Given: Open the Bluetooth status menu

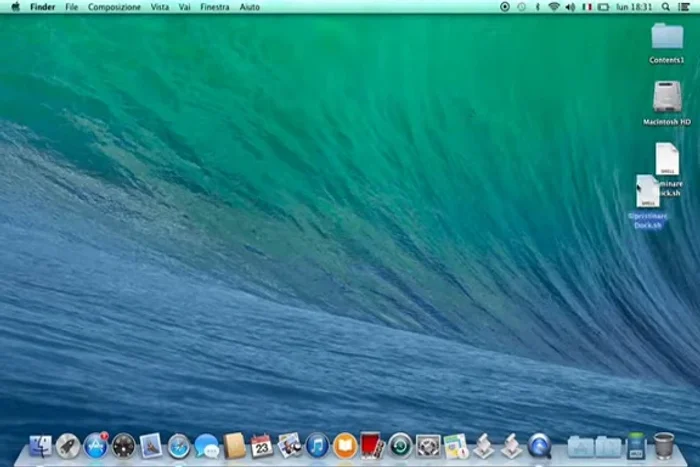Looking at the screenshot, I should point(537,7).
